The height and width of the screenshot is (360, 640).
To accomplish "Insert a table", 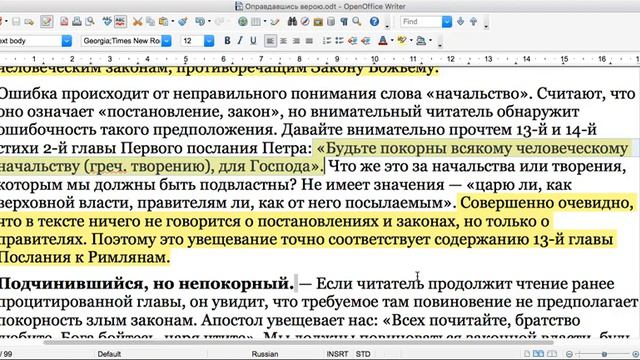I will [256, 22].
